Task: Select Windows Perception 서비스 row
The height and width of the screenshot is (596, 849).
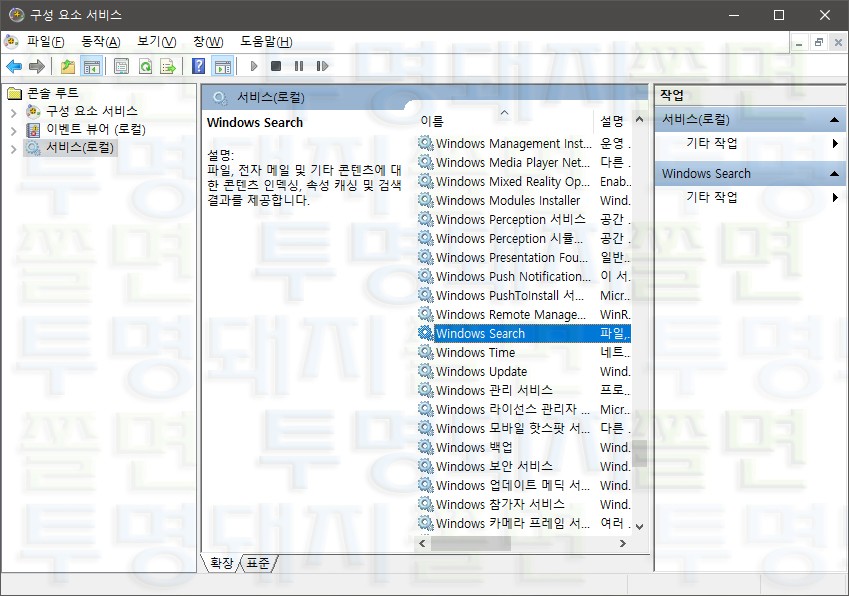Action: pos(524,219)
